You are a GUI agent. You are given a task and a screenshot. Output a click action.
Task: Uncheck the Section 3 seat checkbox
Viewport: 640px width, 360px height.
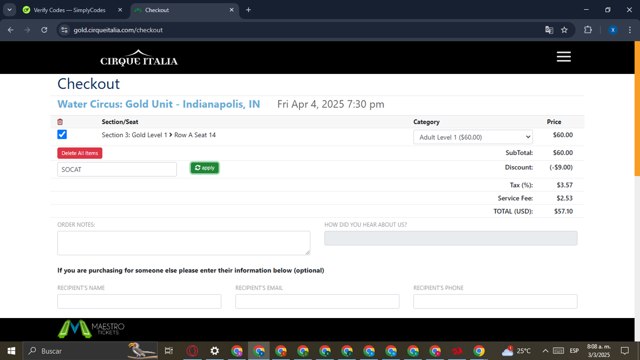(62, 134)
